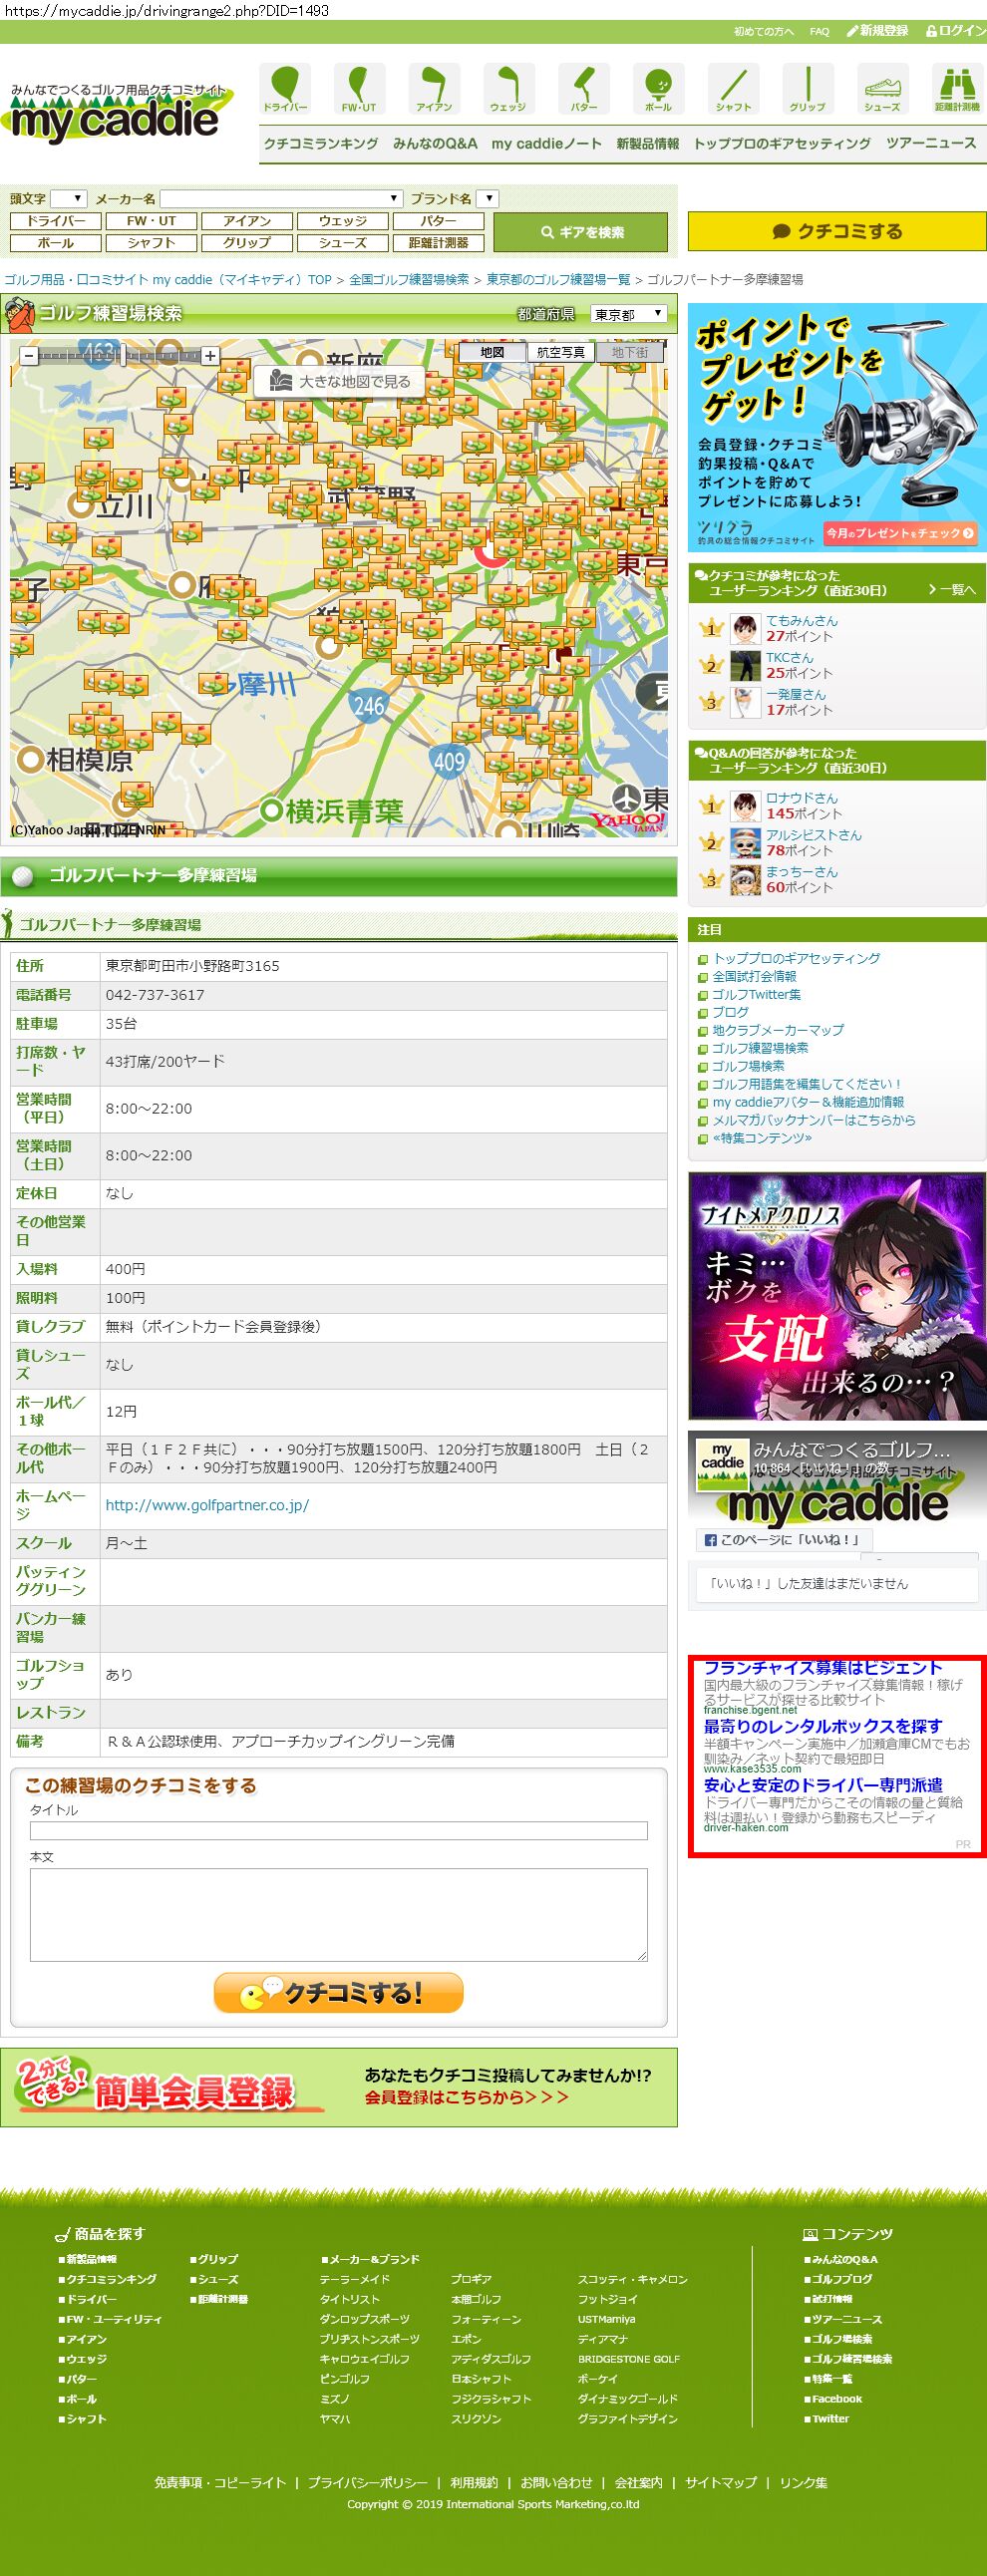
Task: Open the ウェッジ club category icon
Action: (509, 88)
